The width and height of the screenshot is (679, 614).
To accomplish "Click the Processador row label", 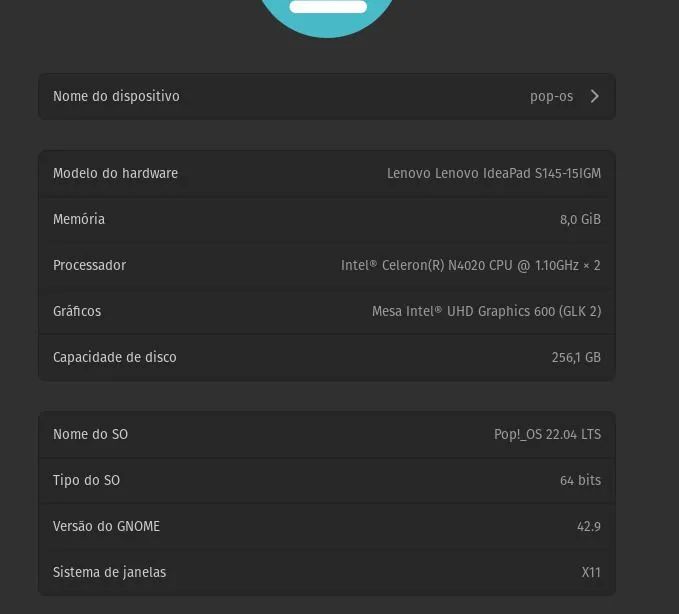I will pos(89,265).
